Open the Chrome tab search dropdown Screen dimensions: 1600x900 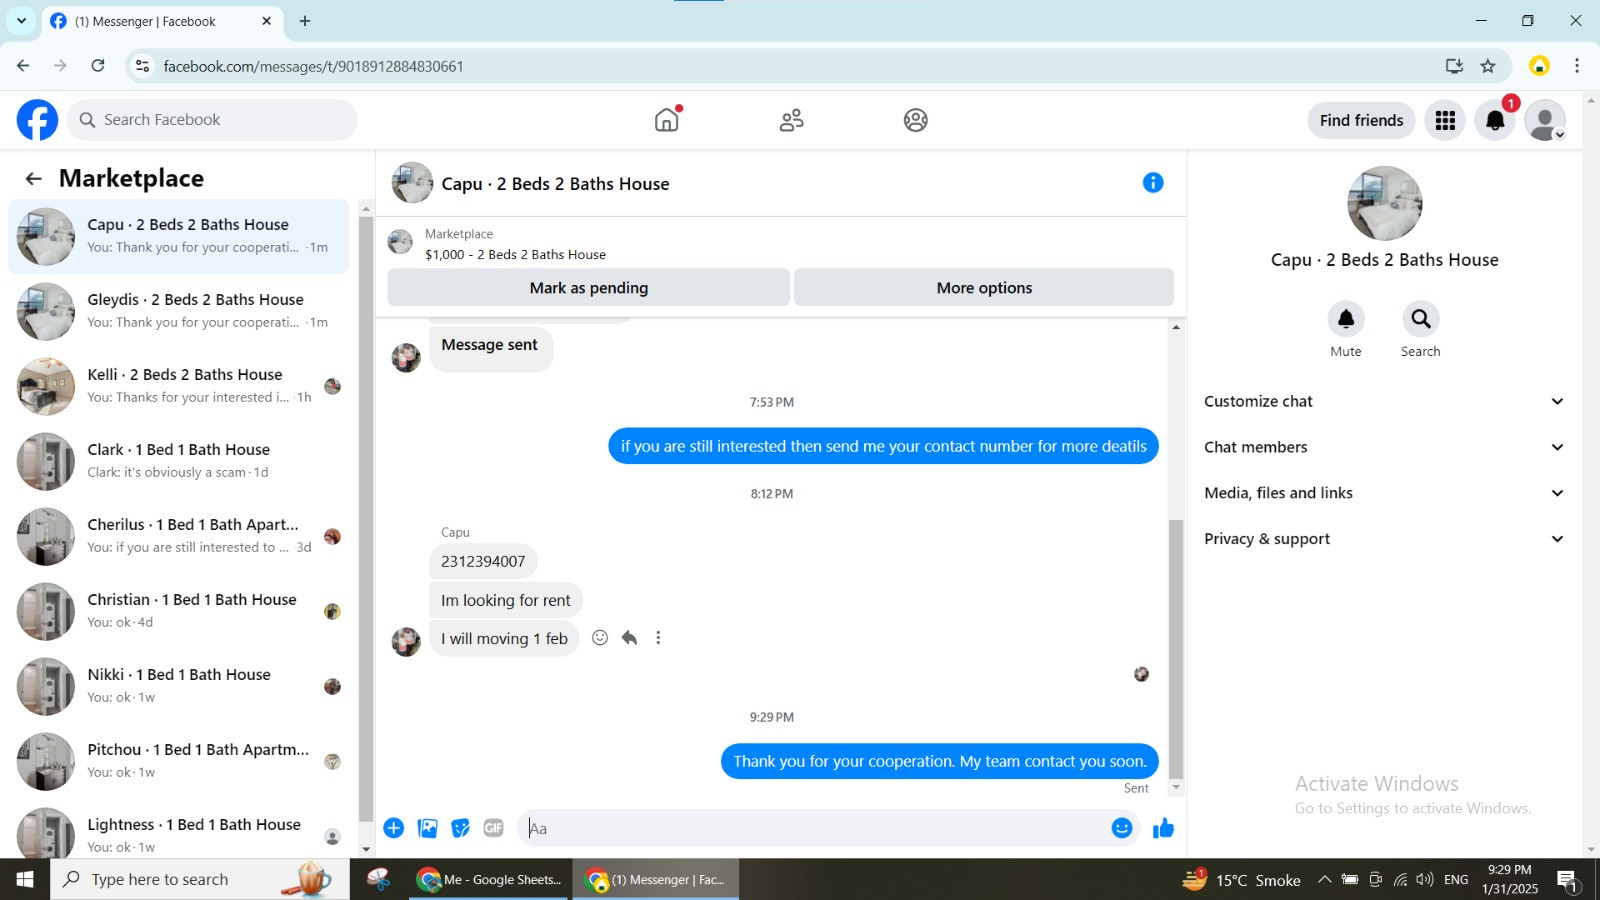[21, 21]
